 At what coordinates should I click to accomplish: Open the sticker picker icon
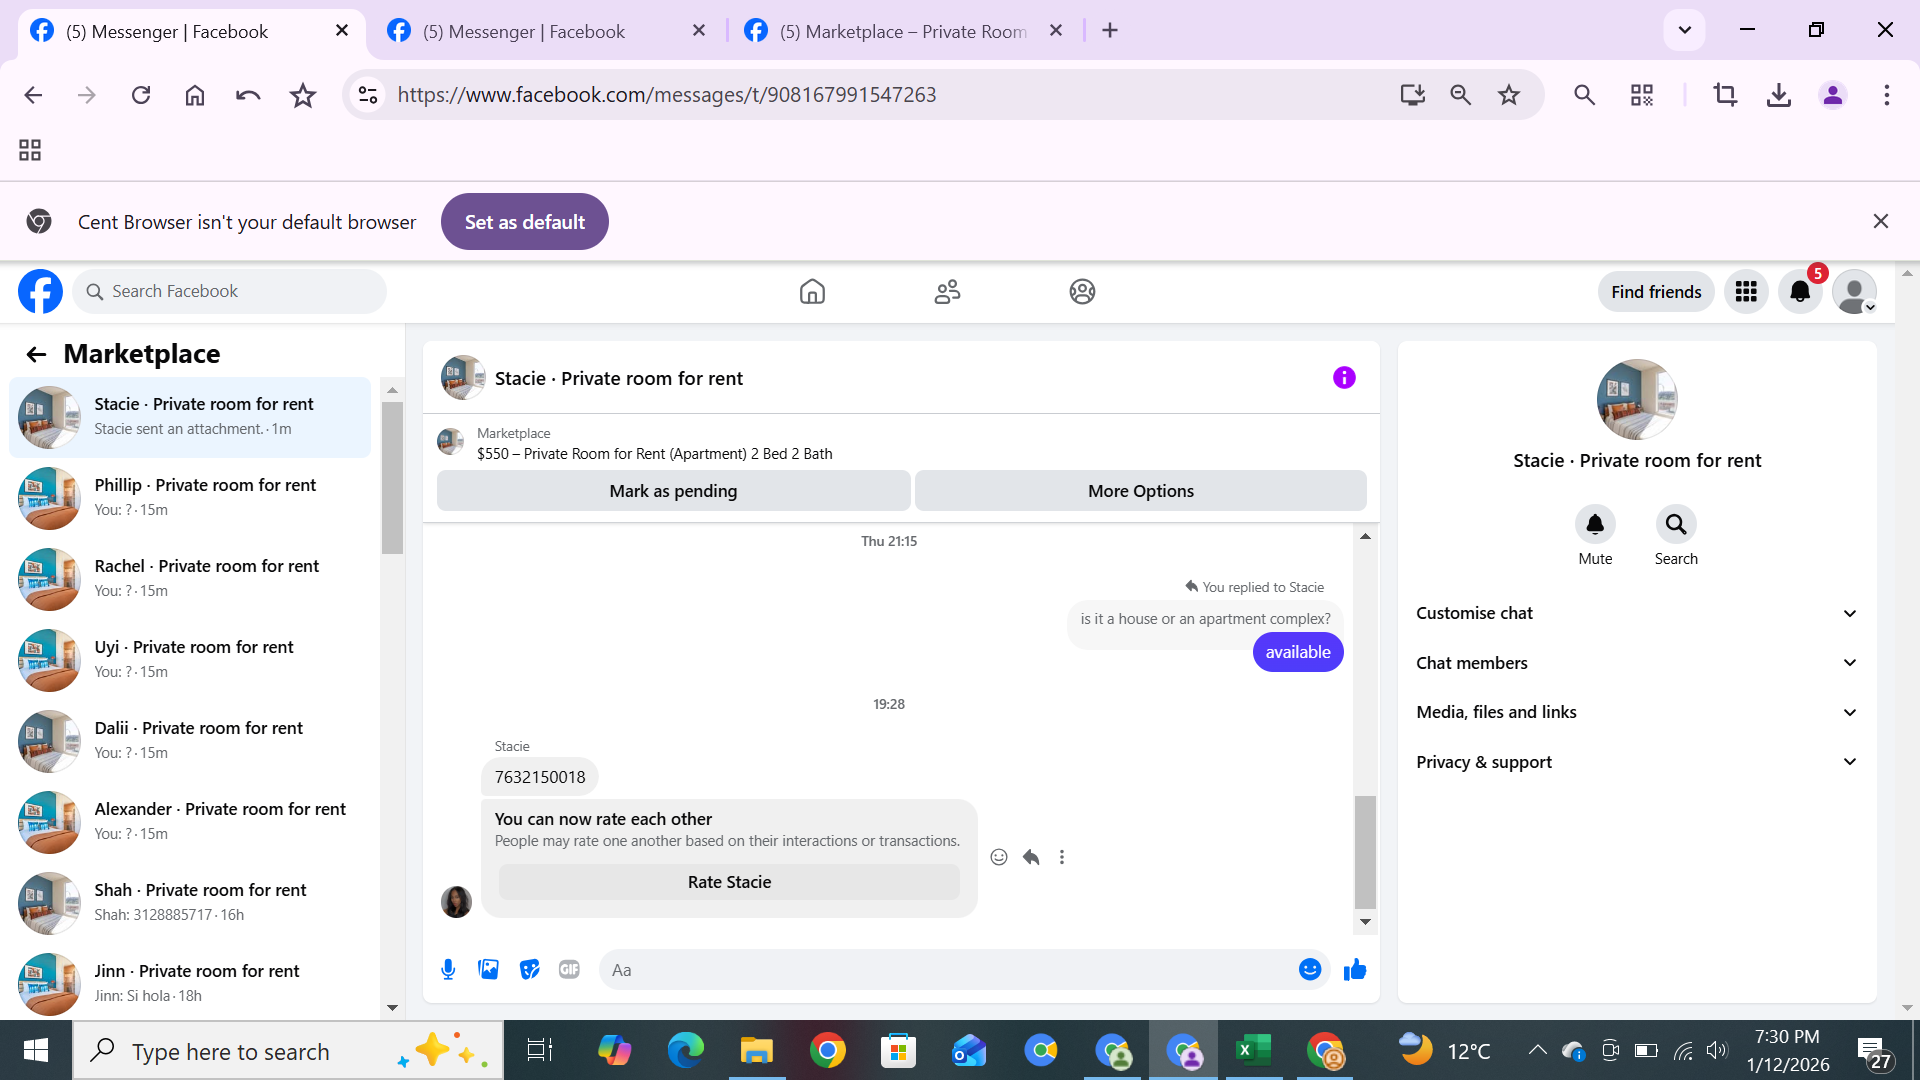pos(529,969)
